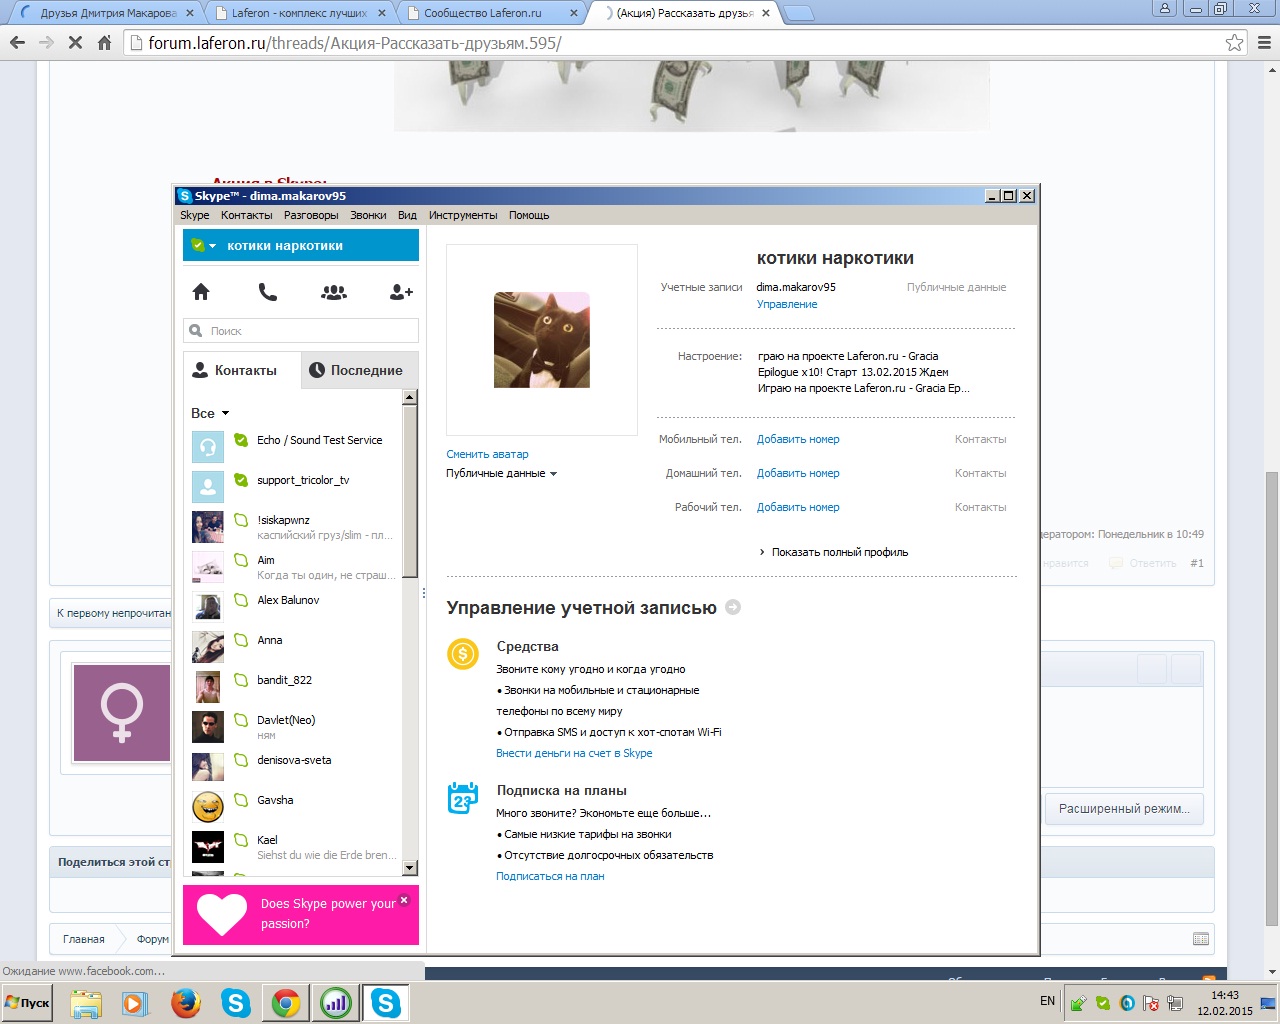1280x1024 pixels.
Task: Add a new contact icon
Action: click(x=401, y=292)
